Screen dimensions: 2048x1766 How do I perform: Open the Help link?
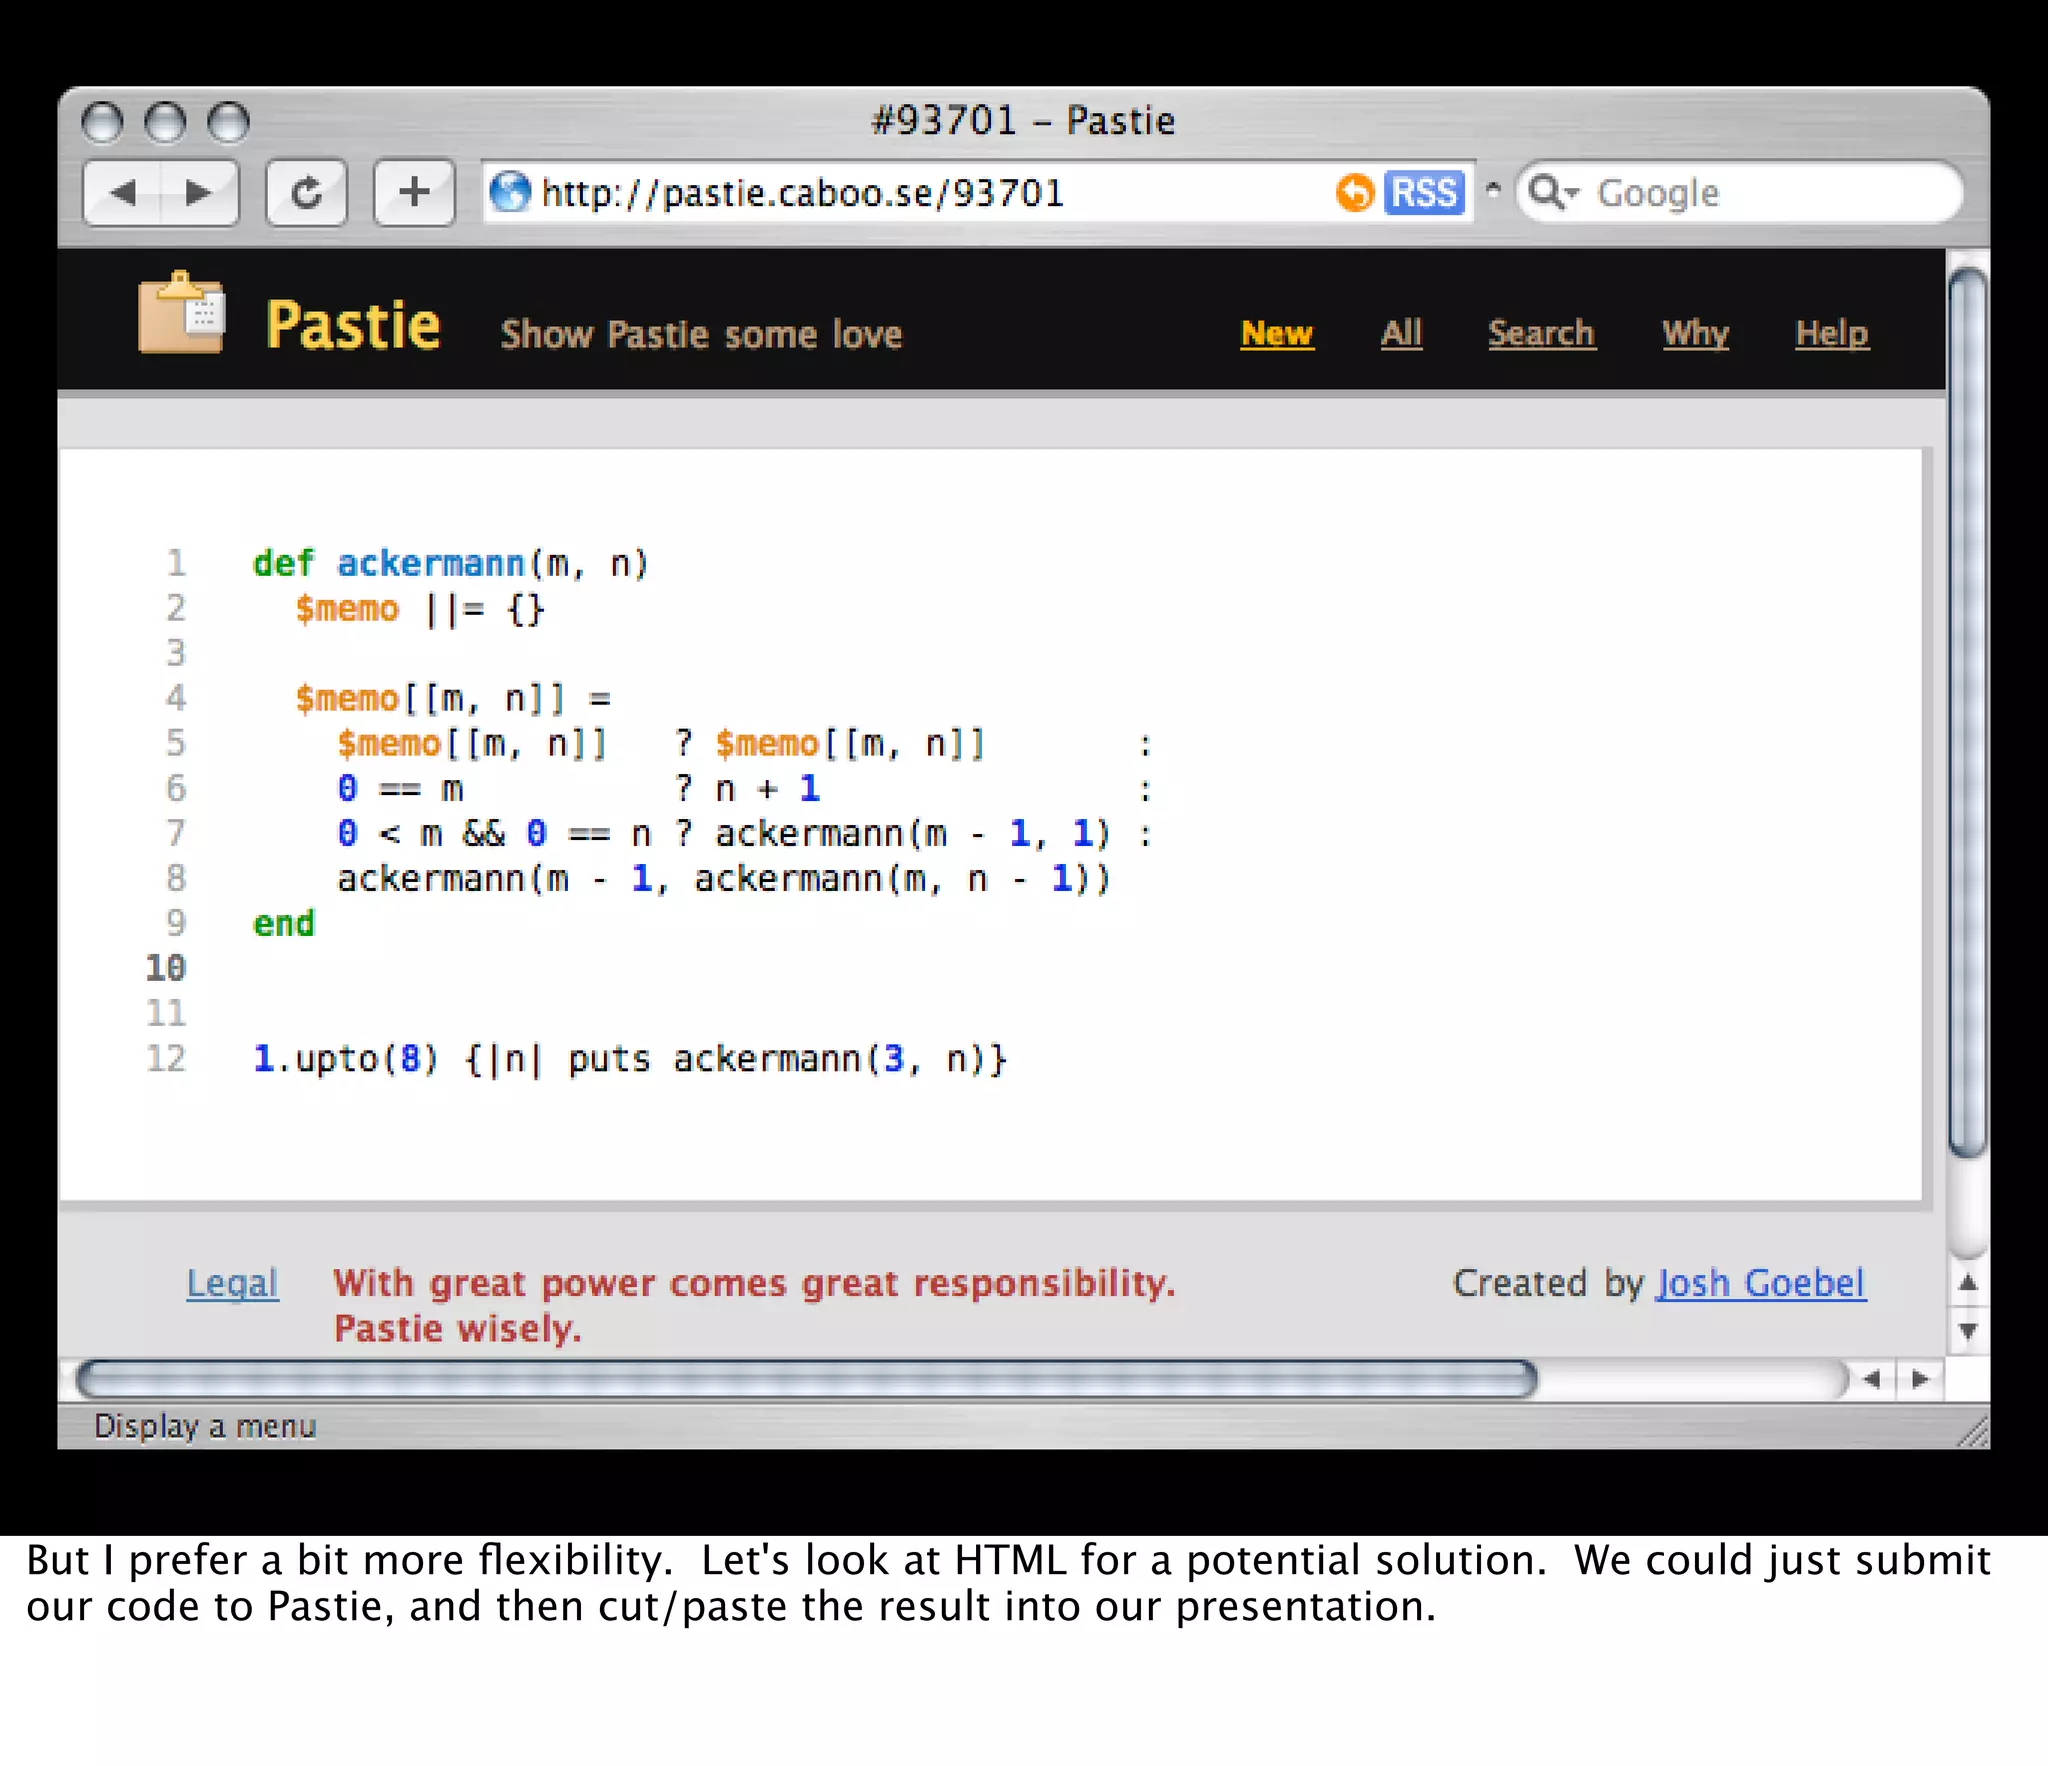pyautogui.click(x=1831, y=333)
